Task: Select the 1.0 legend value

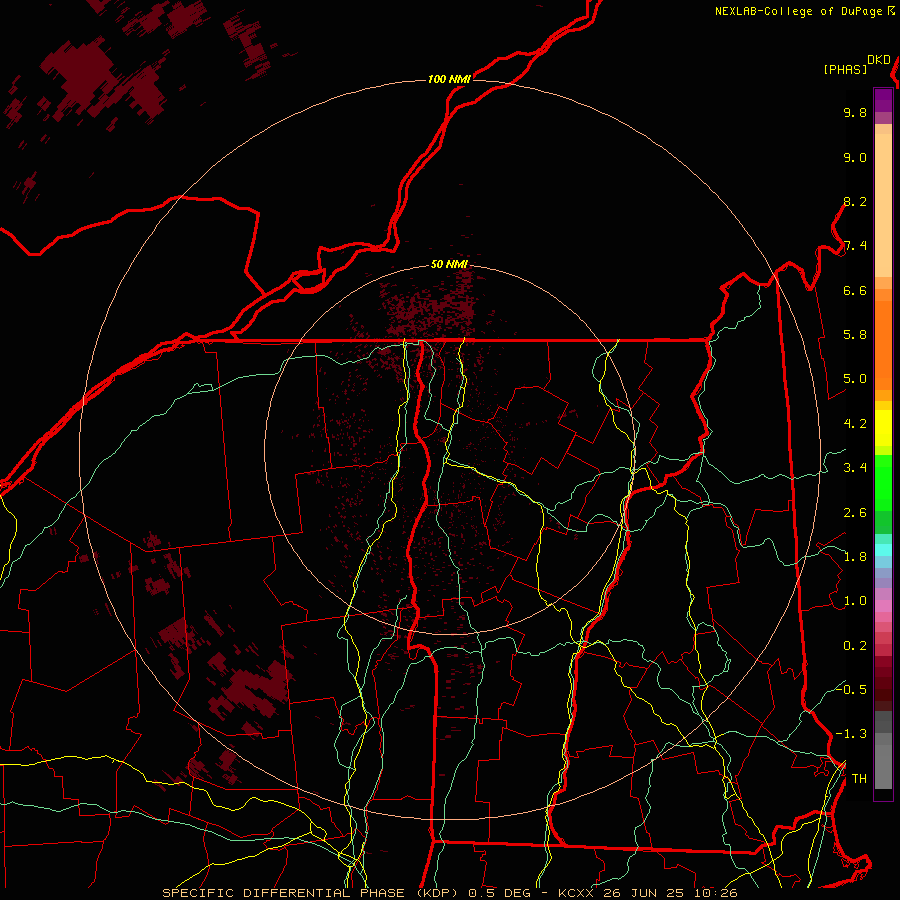Action: [x=855, y=601]
